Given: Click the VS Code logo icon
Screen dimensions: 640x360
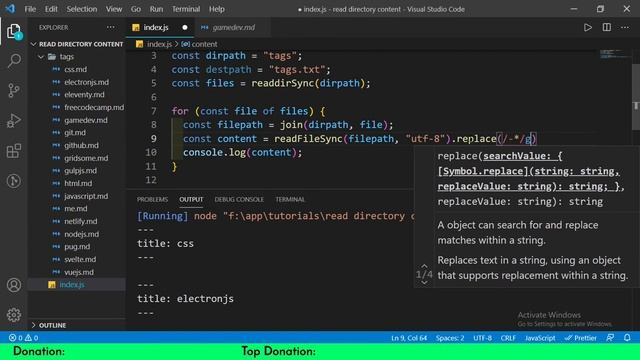Looking at the screenshot, I should point(10,9).
